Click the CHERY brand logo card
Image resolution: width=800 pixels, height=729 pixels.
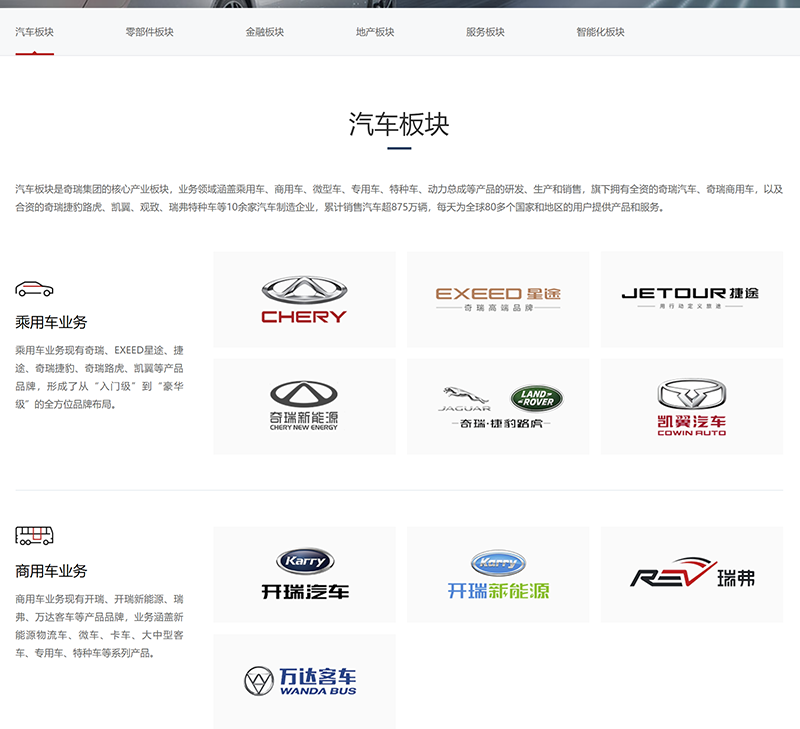(305, 299)
